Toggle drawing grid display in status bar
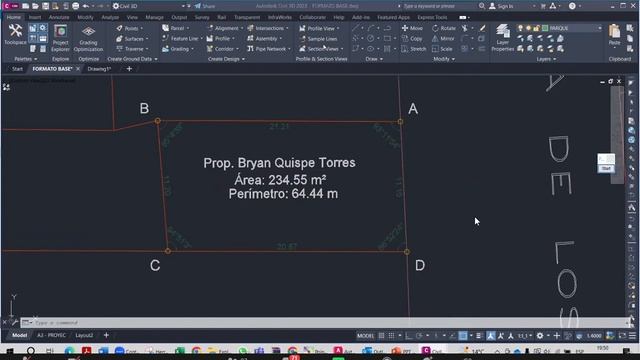The height and width of the screenshot is (360, 640). click(x=381, y=336)
